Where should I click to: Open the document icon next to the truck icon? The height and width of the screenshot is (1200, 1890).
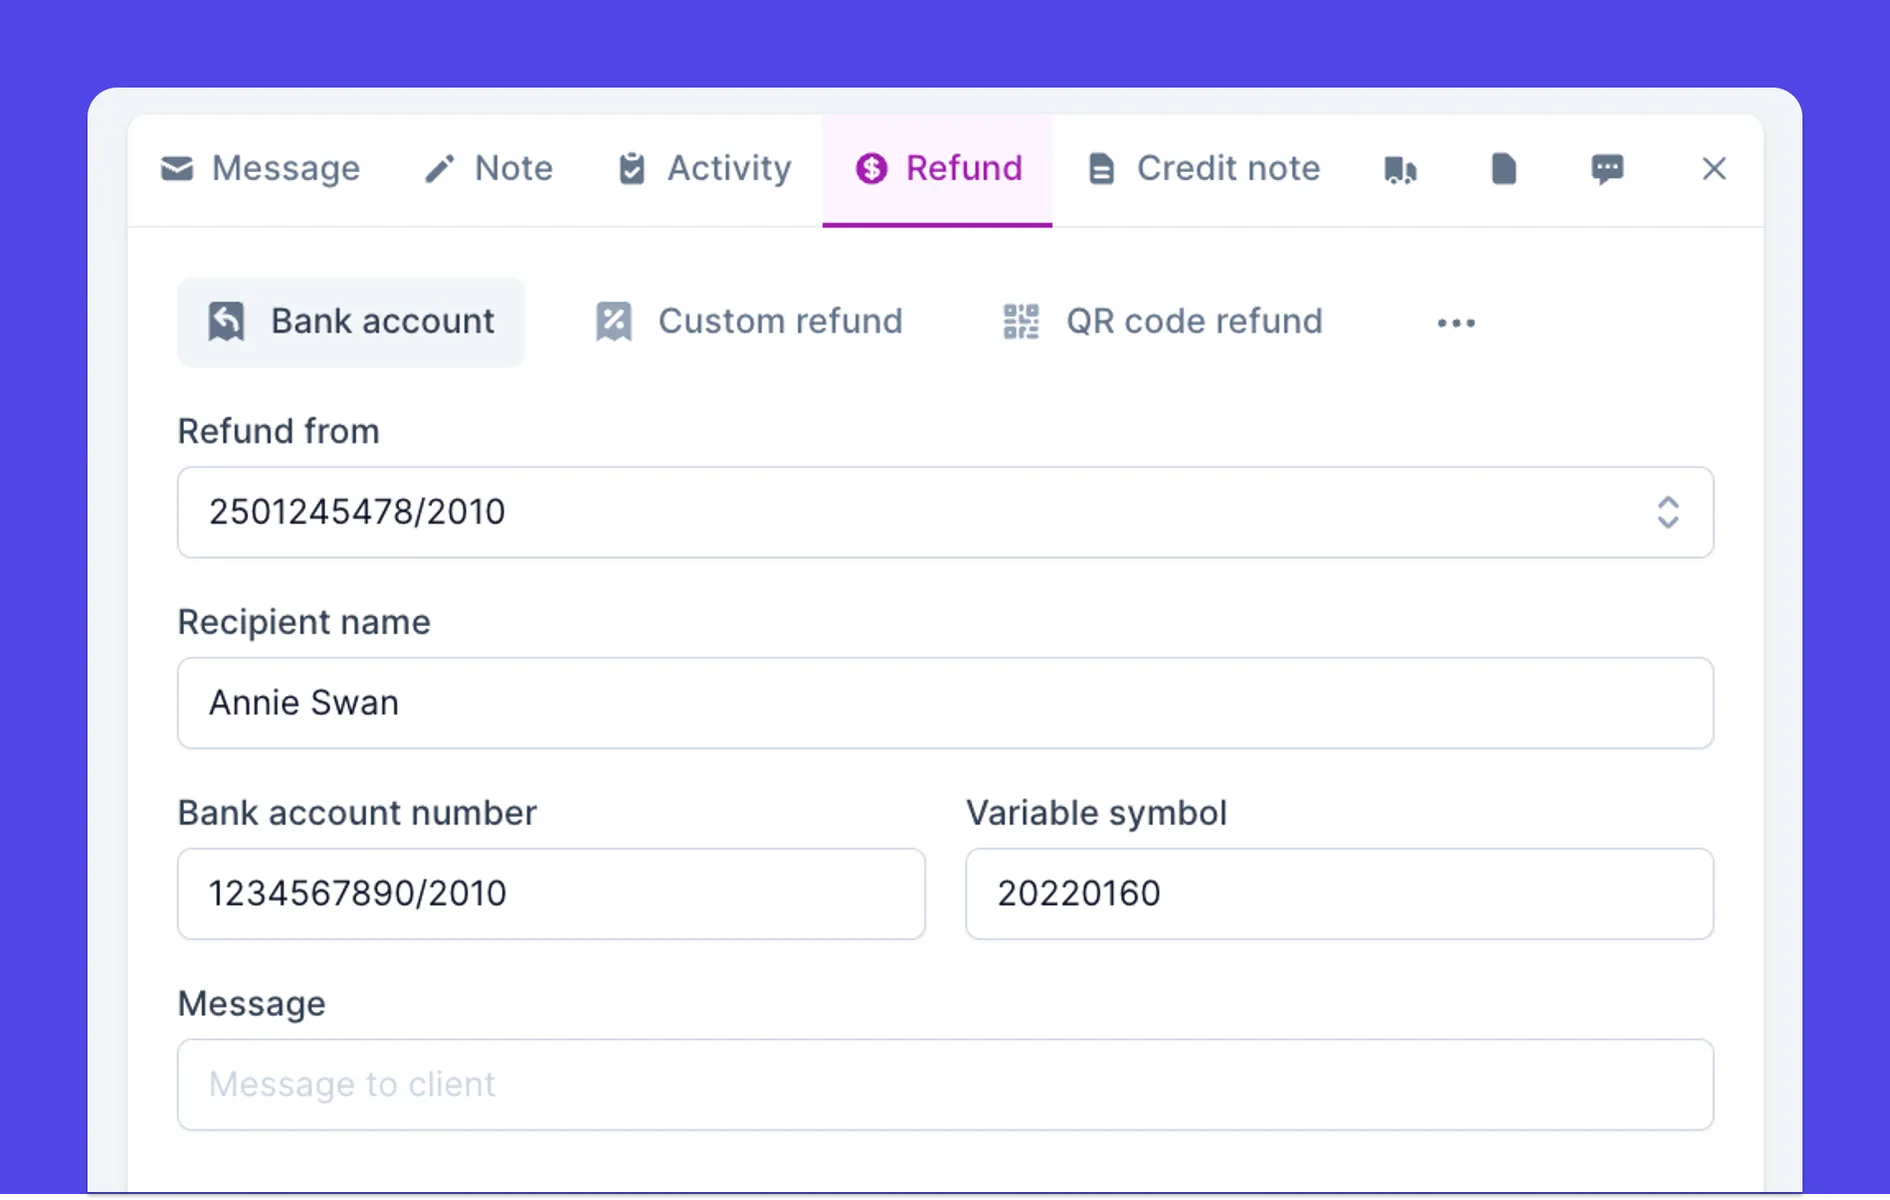pyautogui.click(x=1504, y=168)
